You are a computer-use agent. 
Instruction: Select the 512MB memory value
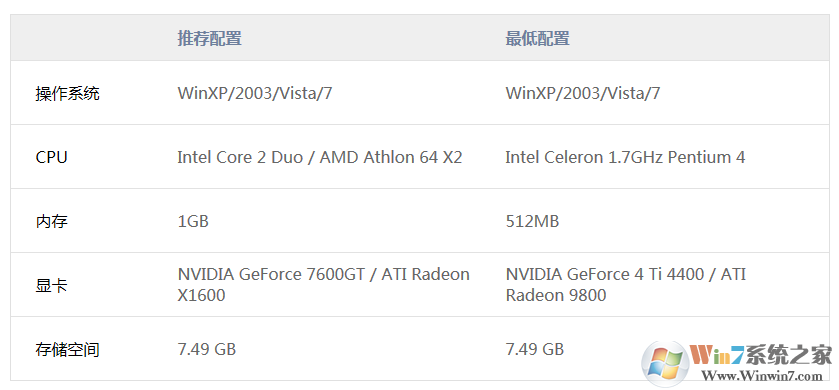tap(532, 221)
